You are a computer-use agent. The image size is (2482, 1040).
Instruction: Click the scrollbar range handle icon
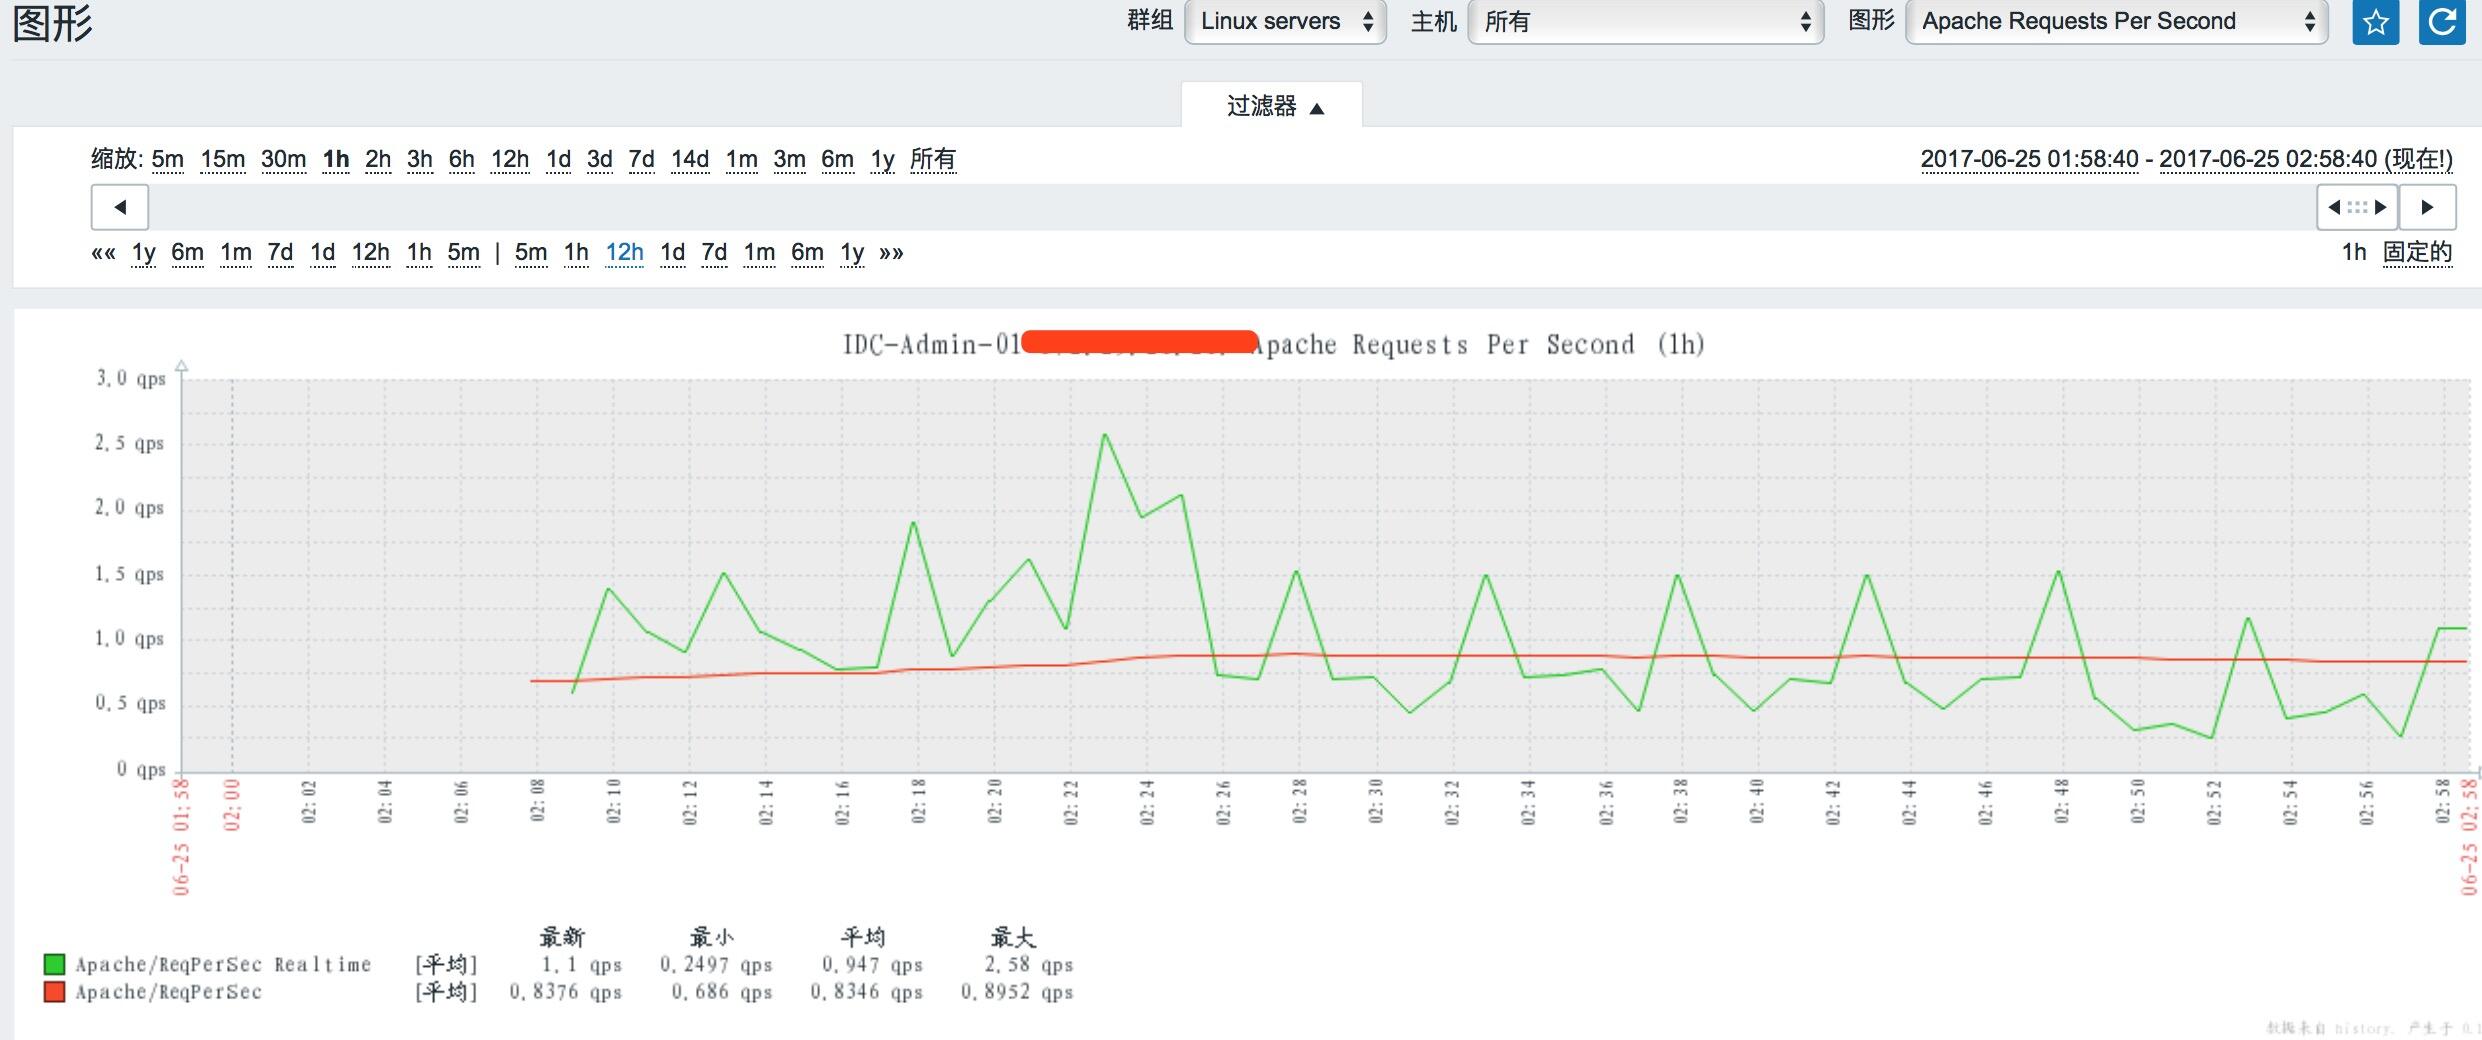2357,207
